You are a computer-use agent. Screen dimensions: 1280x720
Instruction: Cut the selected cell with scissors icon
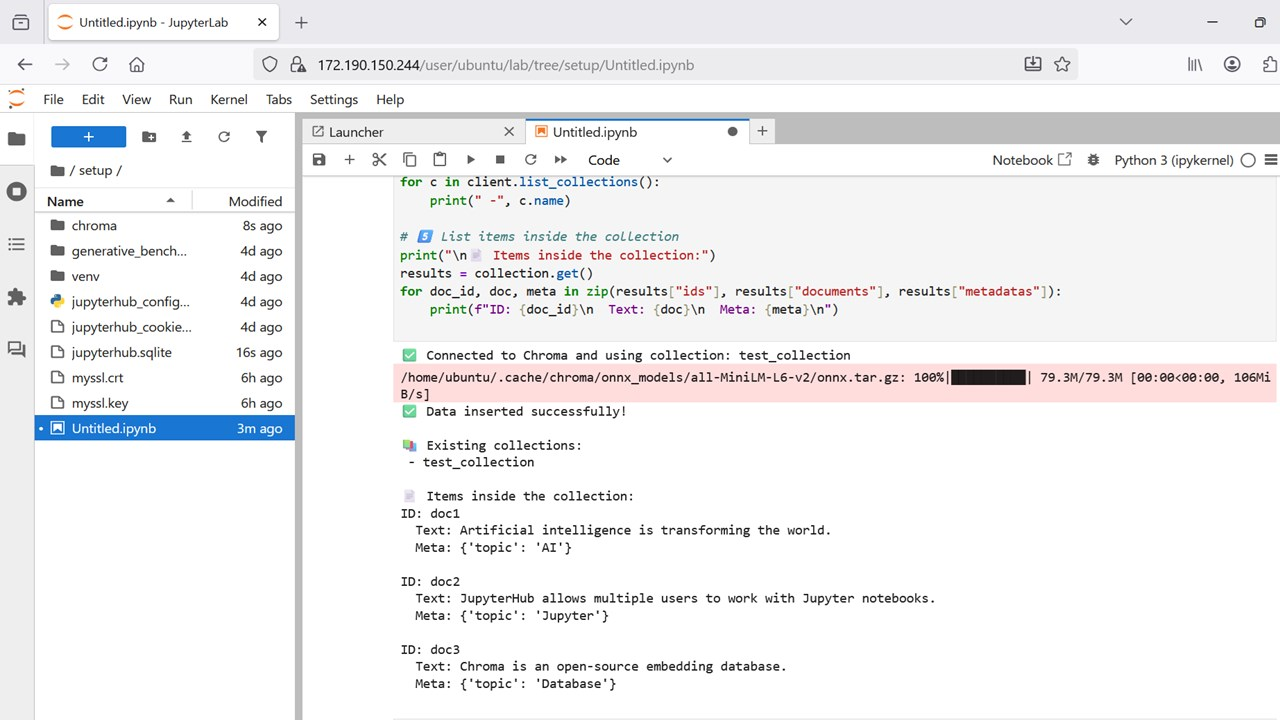tap(379, 160)
